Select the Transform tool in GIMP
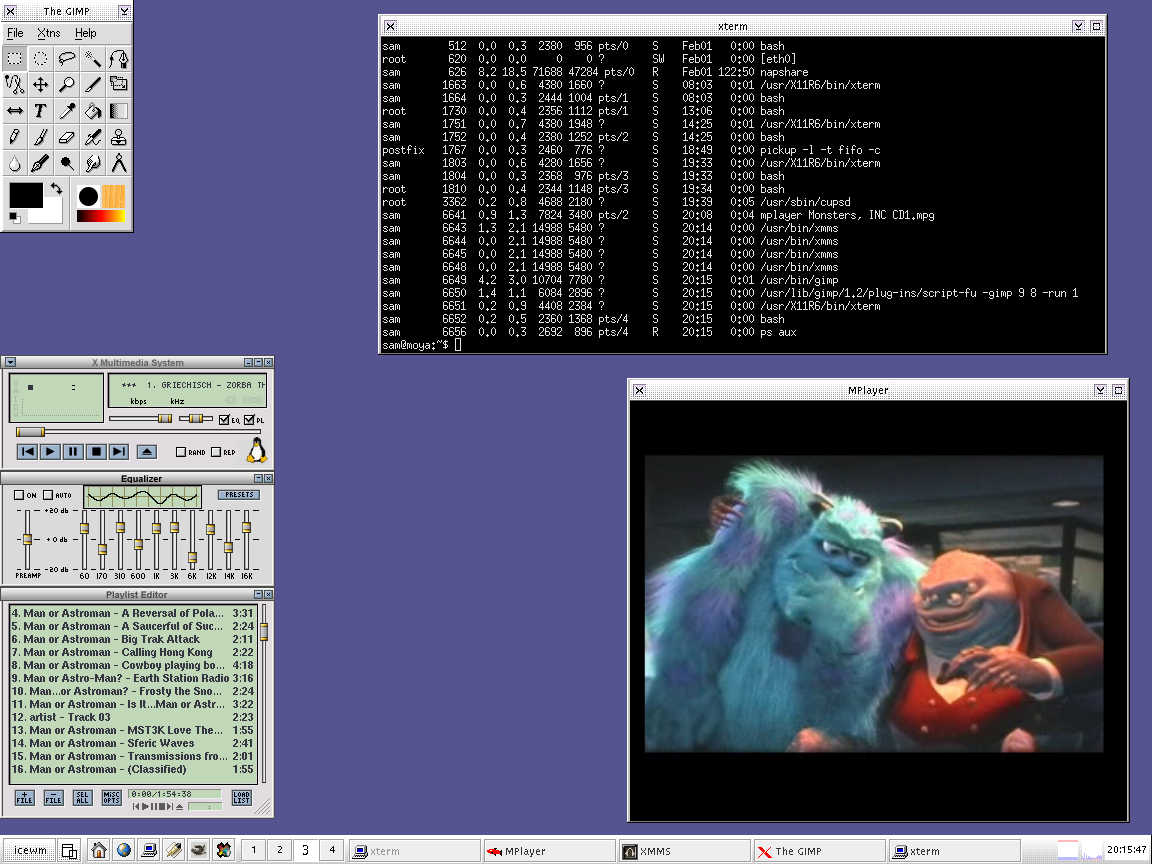This screenshot has height=864, width=1152. tap(119, 84)
